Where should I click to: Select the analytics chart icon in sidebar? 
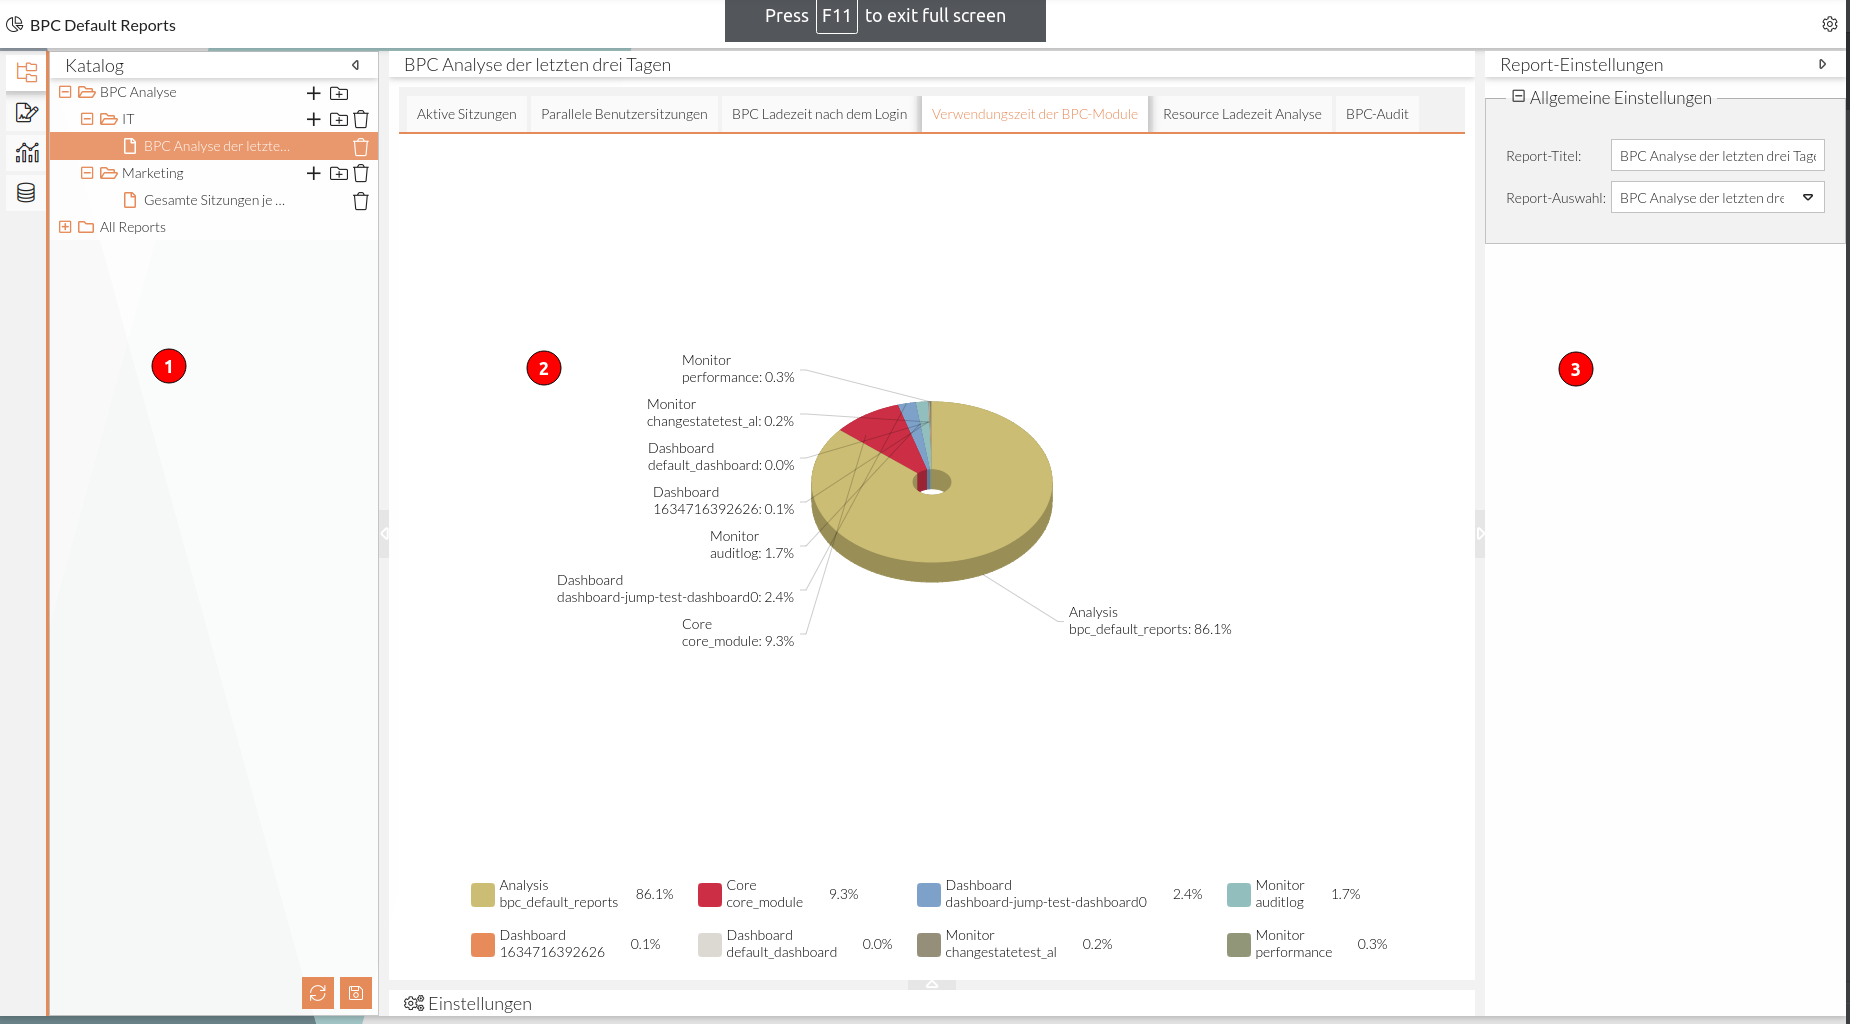tap(26, 152)
